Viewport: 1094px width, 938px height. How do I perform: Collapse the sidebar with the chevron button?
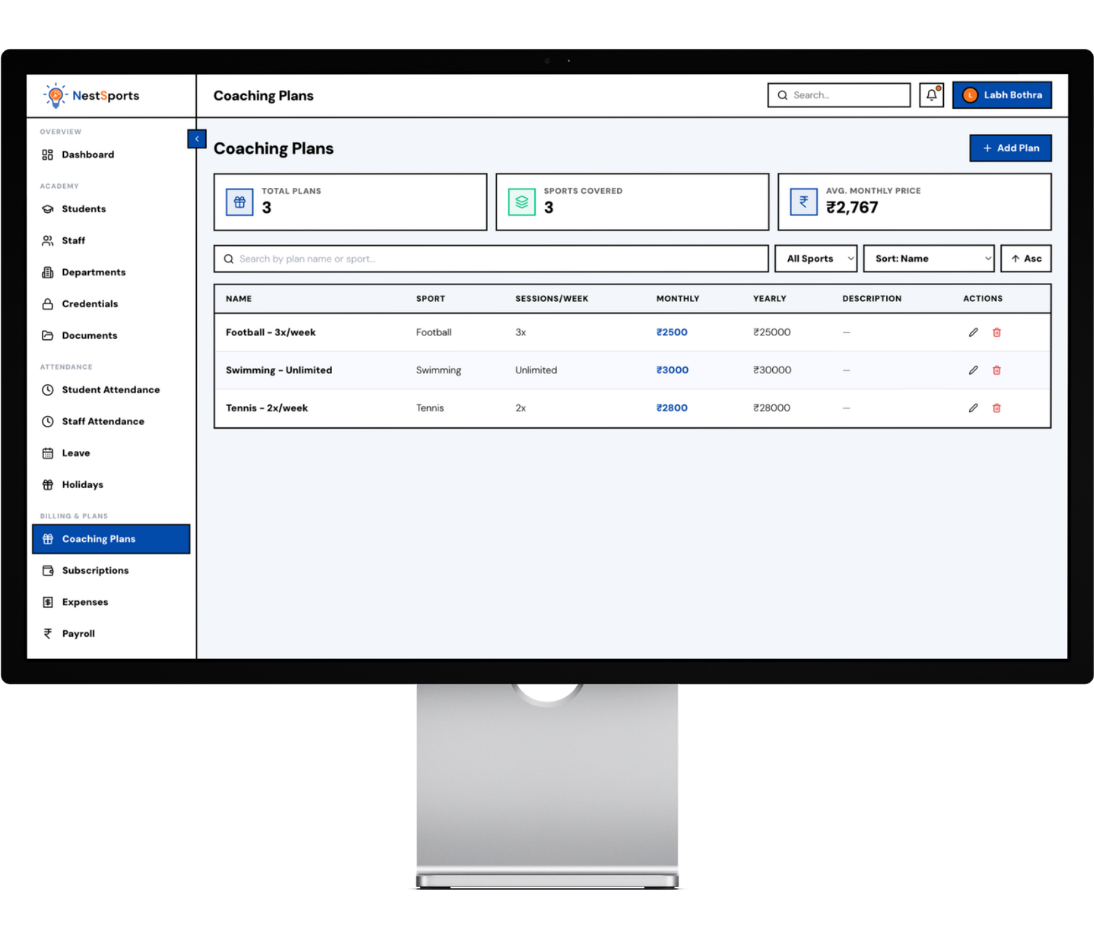pos(197,139)
